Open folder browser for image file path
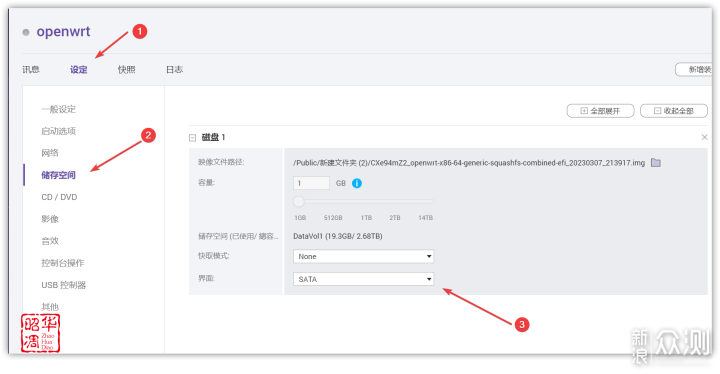This screenshot has height=374, width=720. (656, 163)
